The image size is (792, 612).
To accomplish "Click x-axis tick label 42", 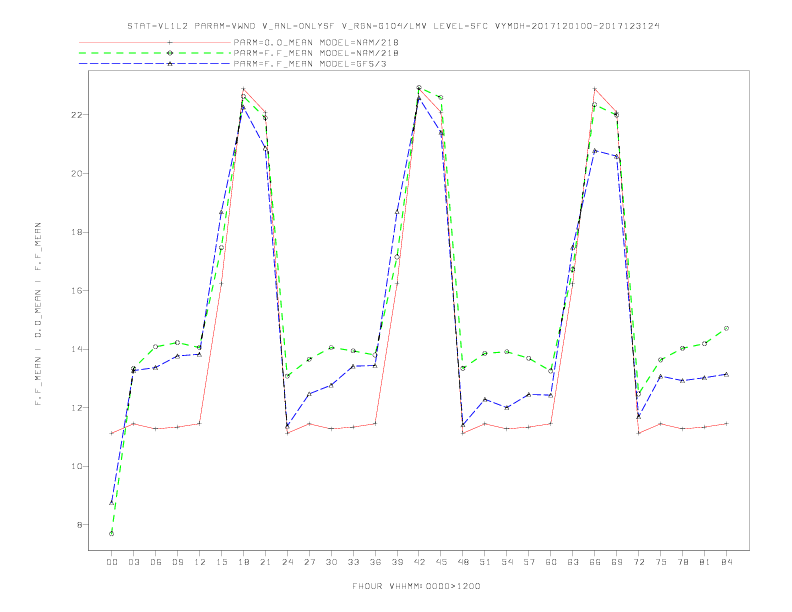I will [x=419, y=562].
